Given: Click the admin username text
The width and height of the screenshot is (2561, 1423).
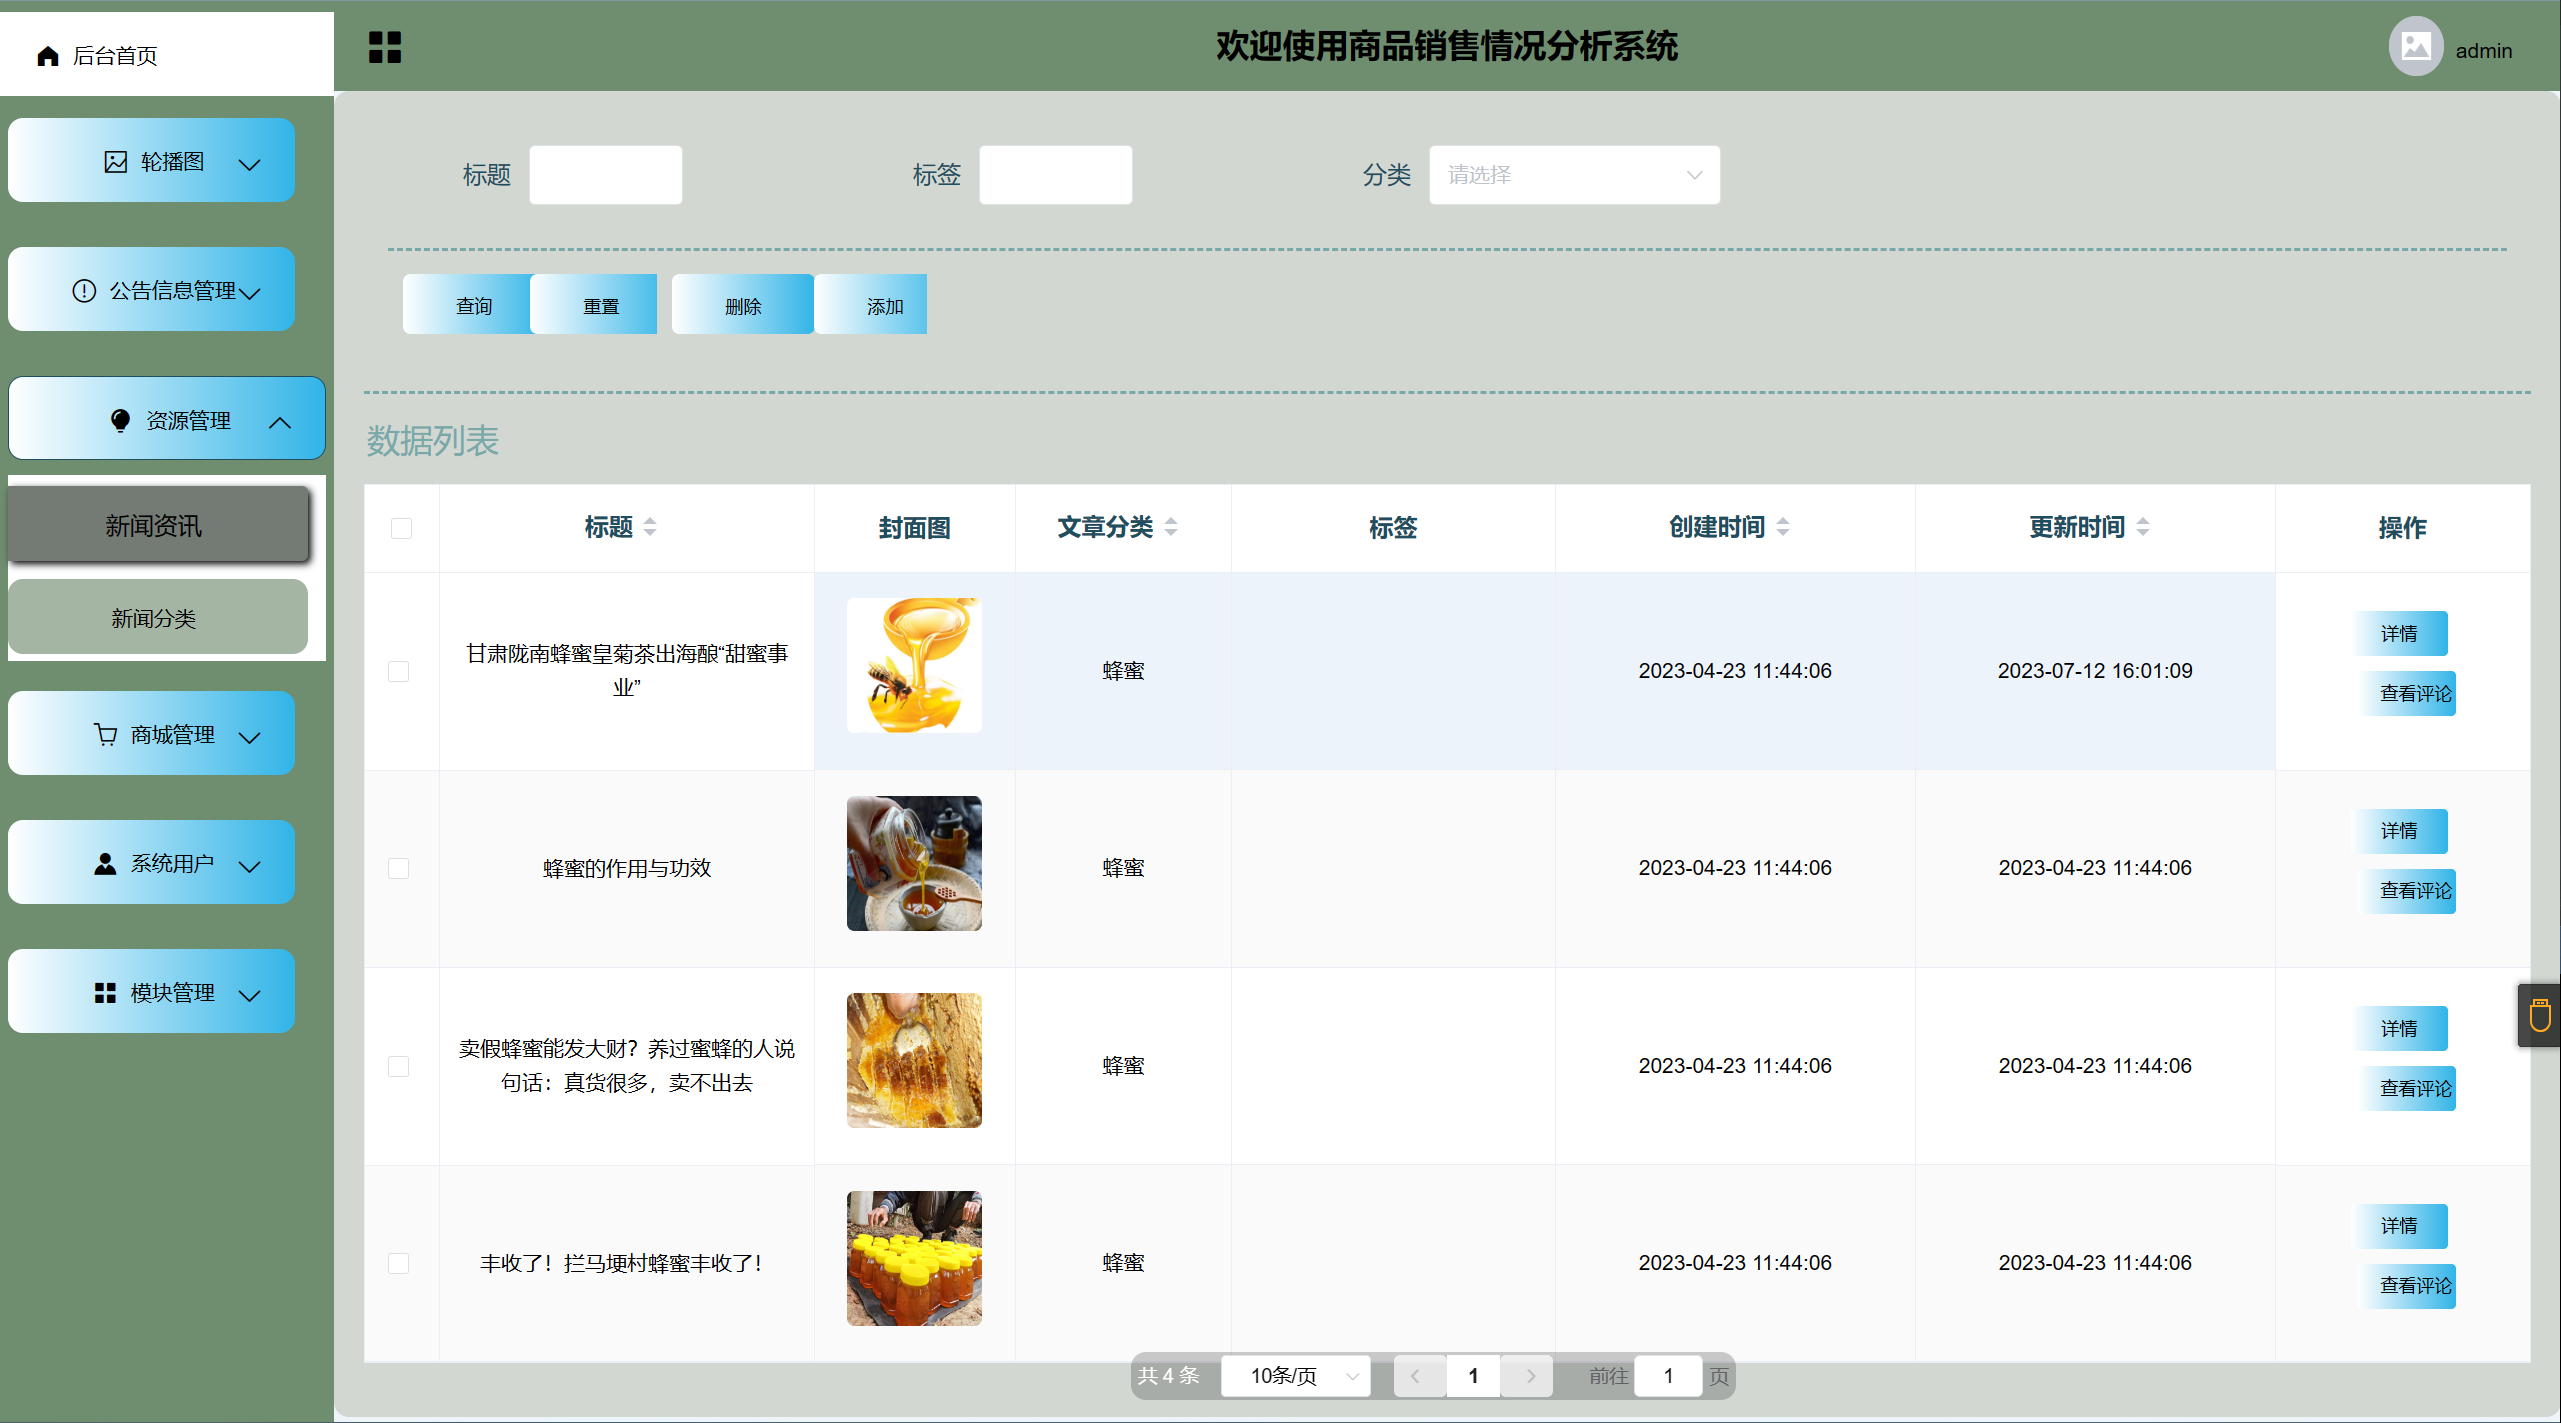Looking at the screenshot, I should point(2484,51).
